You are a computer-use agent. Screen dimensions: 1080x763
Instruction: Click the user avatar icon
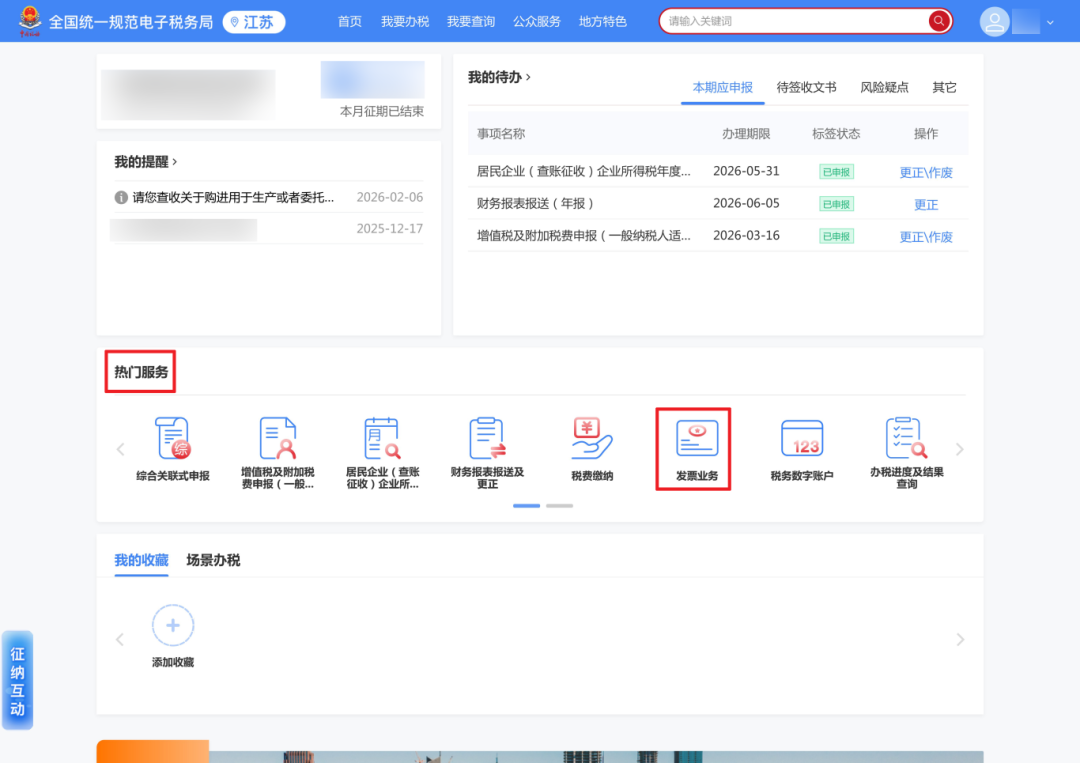point(994,22)
